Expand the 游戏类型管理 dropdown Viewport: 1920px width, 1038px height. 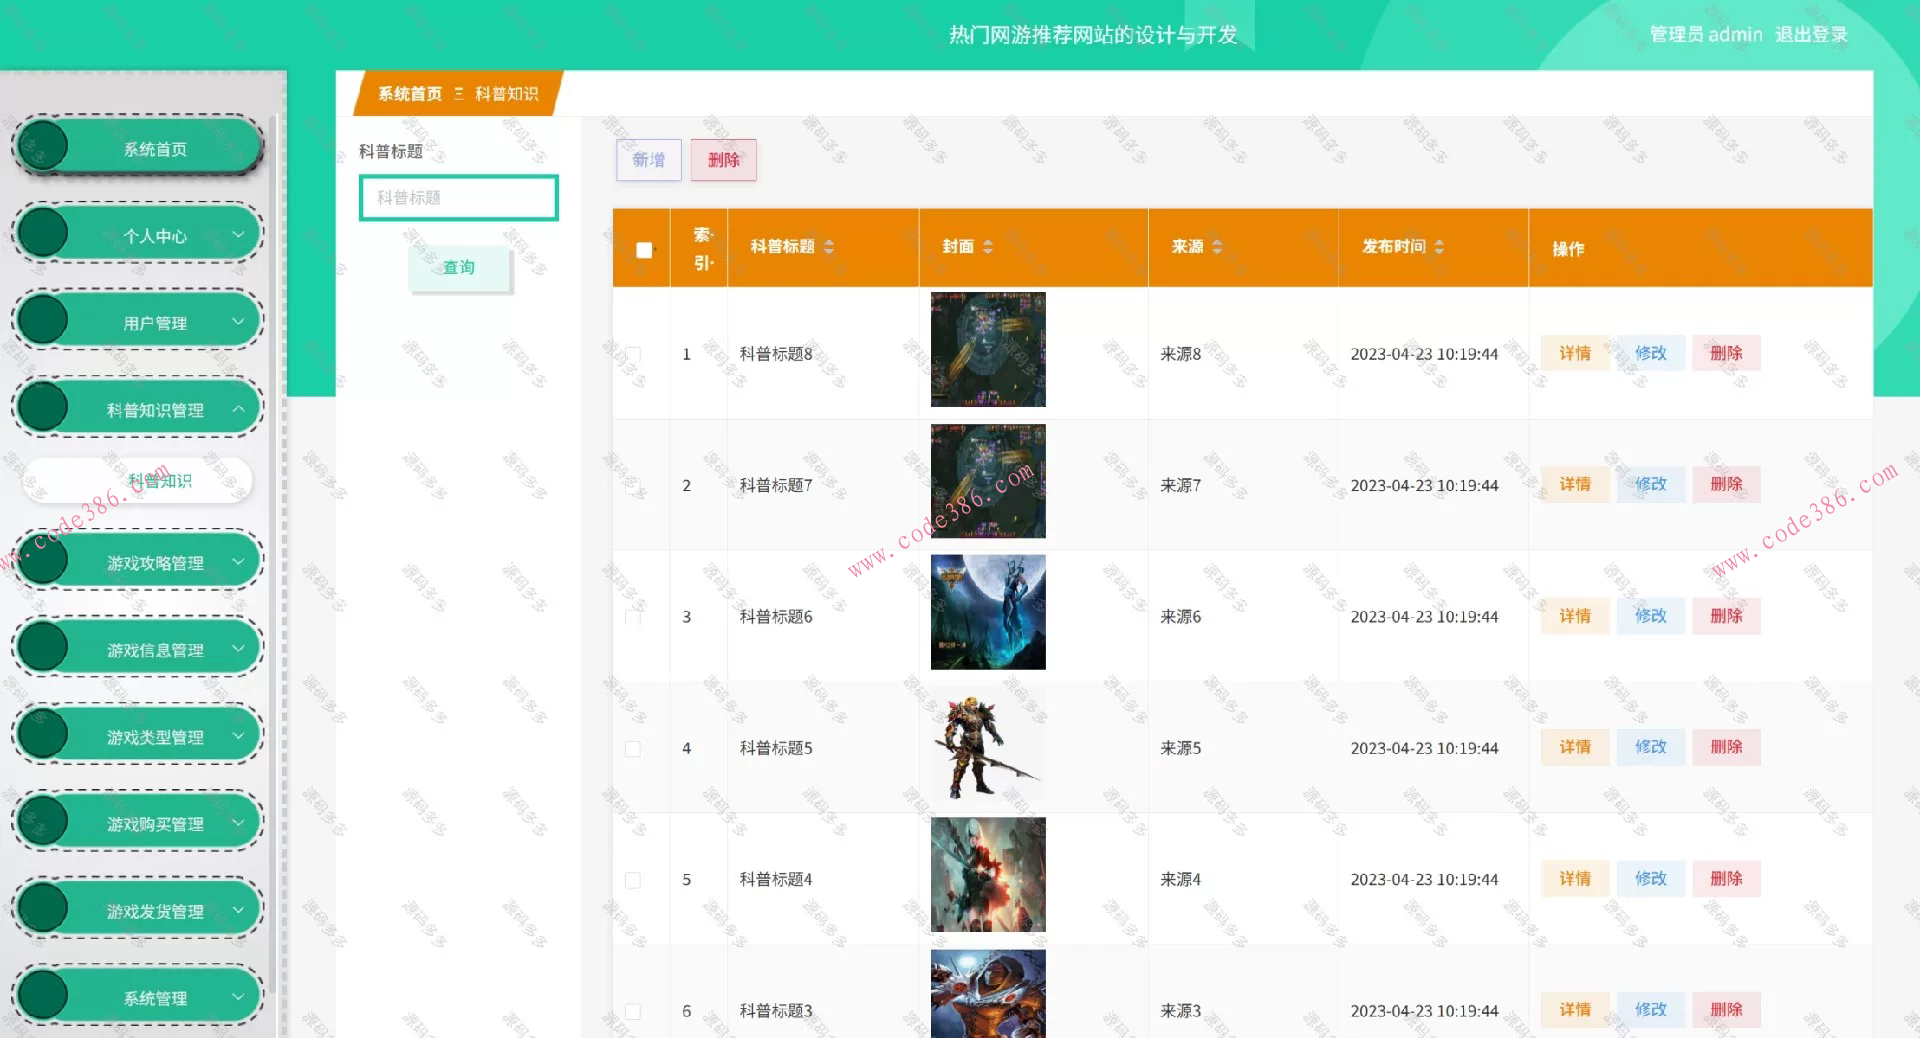[x=238, y=733]
